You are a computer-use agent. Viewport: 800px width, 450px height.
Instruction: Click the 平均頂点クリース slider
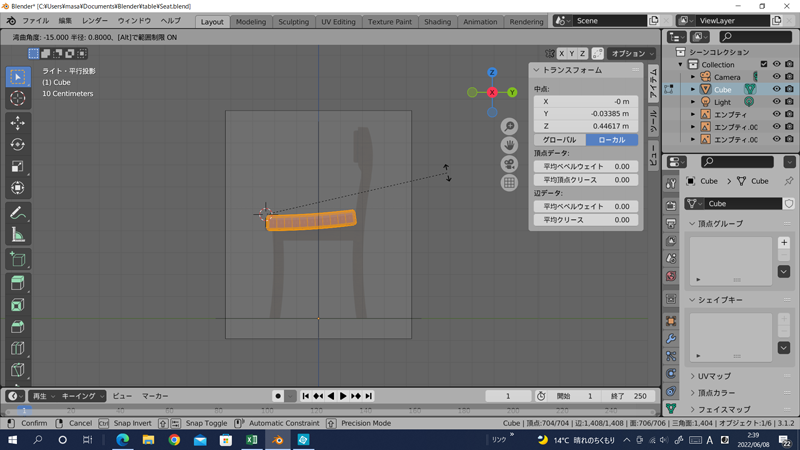click(586, 180)
